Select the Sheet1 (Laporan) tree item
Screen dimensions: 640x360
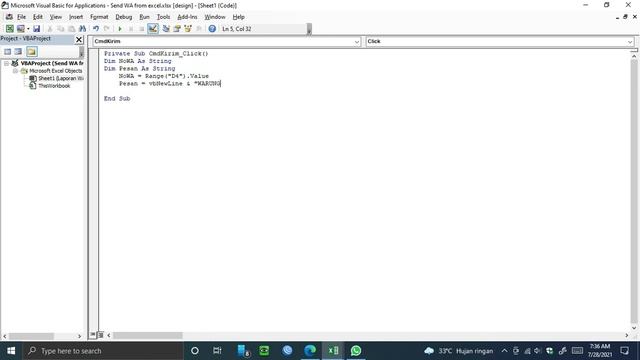tap(60, 78)
